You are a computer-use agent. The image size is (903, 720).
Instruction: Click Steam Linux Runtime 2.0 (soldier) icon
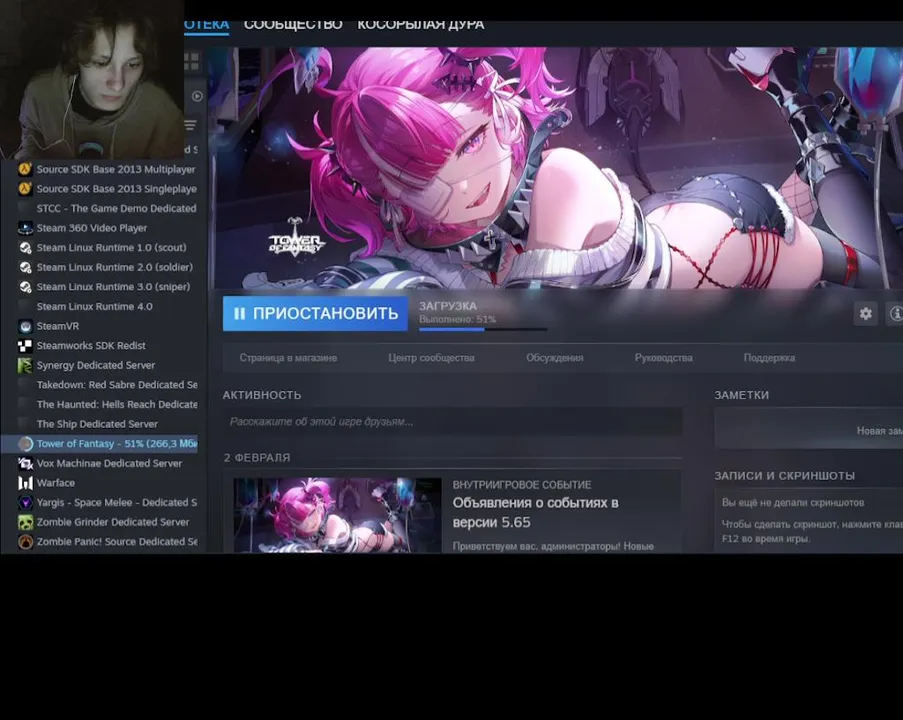click(25, 267)
